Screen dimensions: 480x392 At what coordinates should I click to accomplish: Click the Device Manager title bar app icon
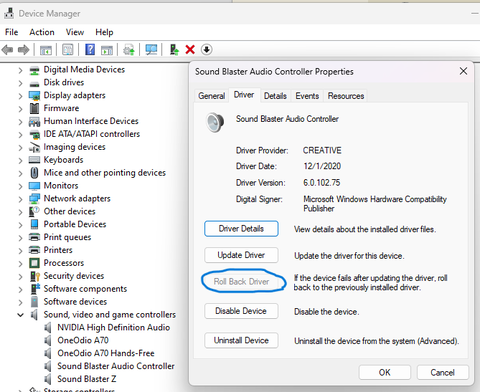[x=9, y=13]
